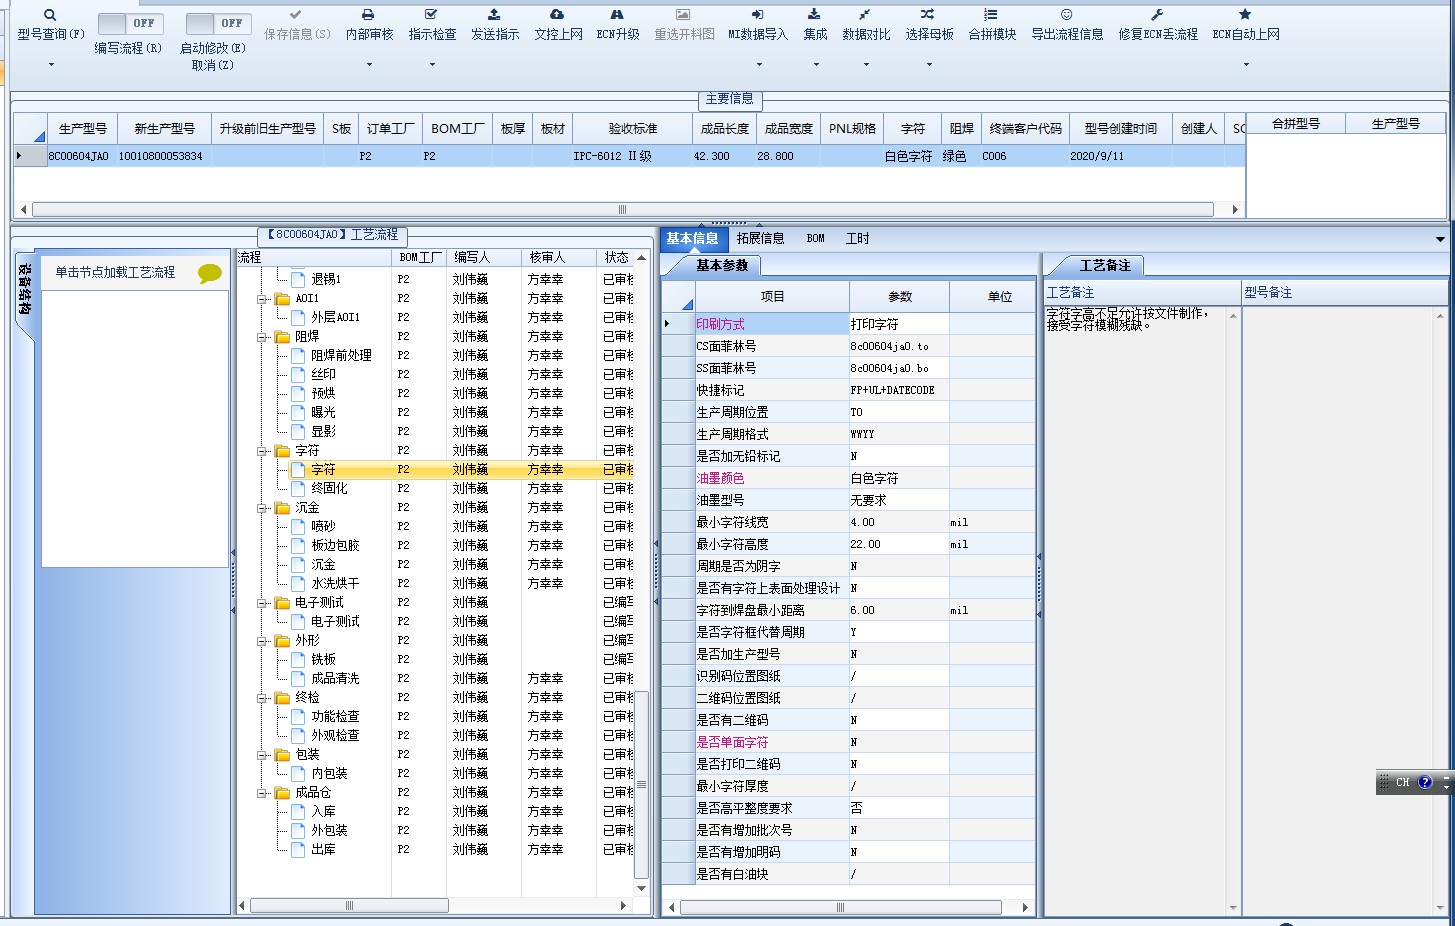Click MI数据导入 import icon
The image size is (1455, 926).
pyautogui.click(x=757, y=15)
